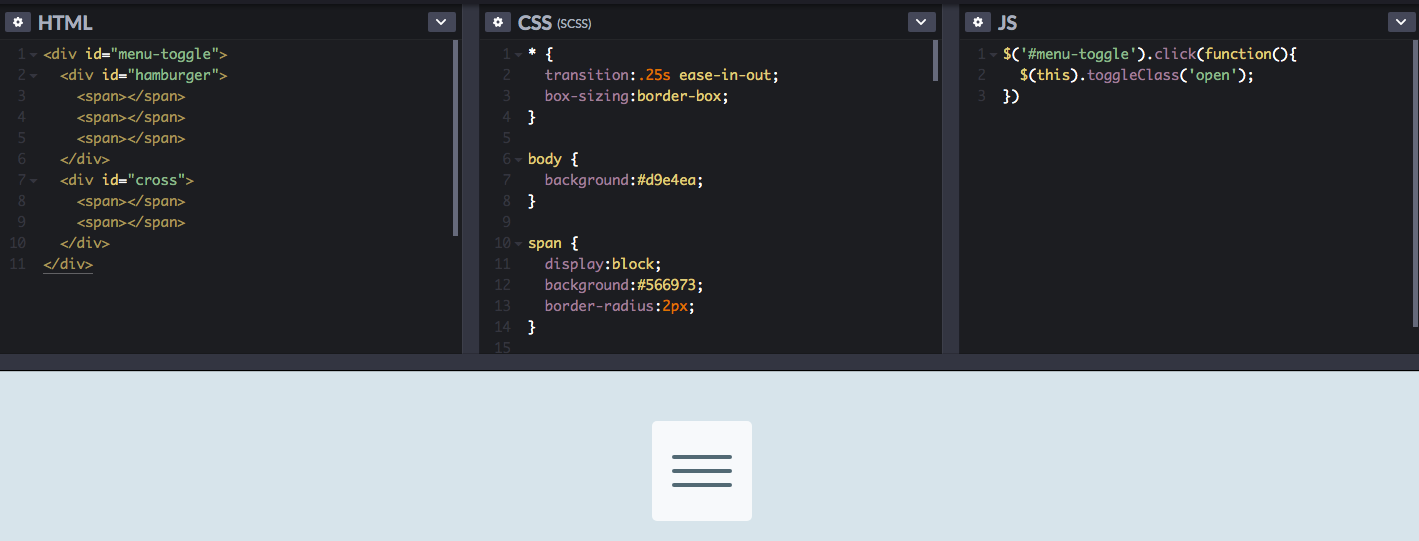Screen dimensions: 1419x541
Task: Fold the span rule in CSS
Action: point(518,244)
